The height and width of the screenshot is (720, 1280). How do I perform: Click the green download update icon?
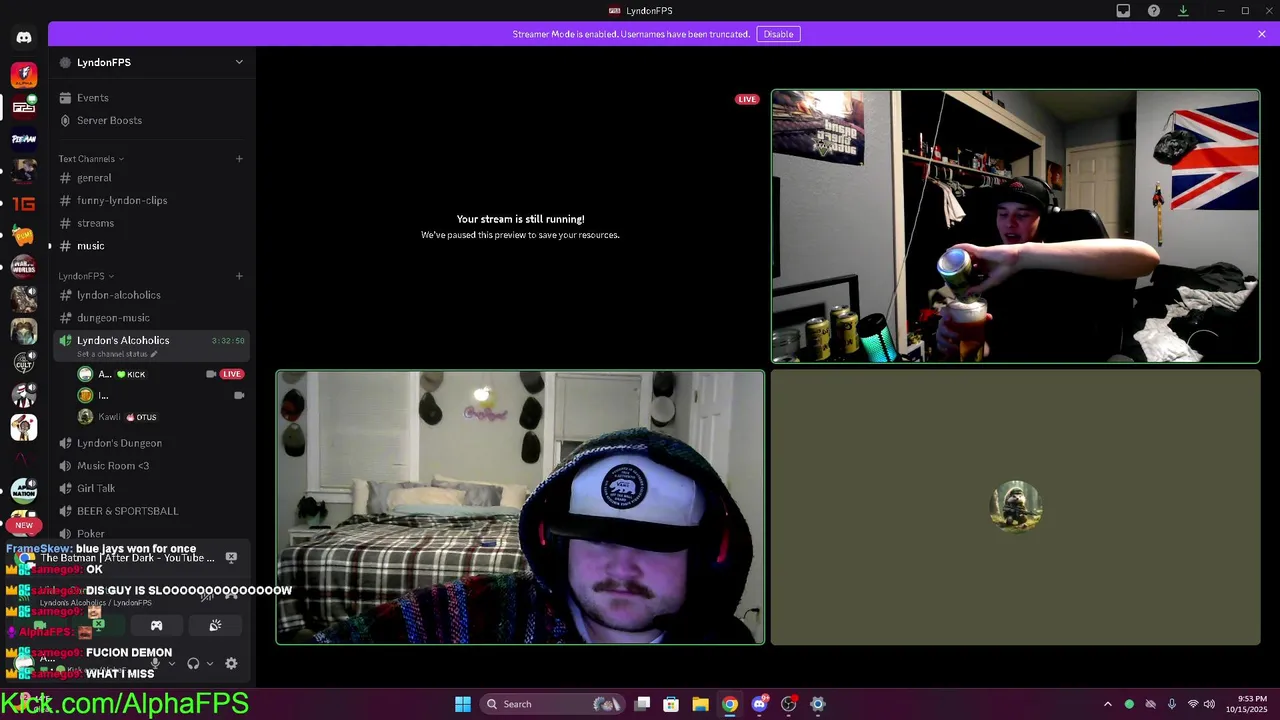coord(1183,11)
